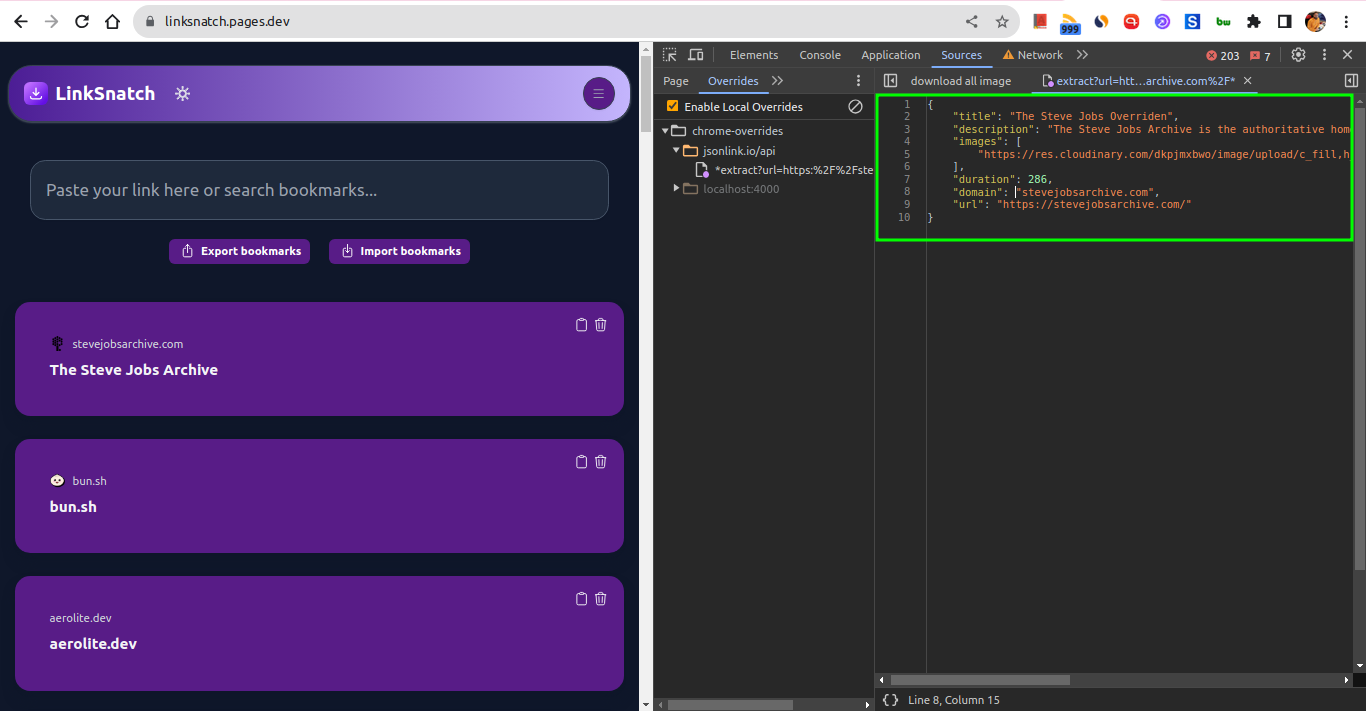Switch to the Elements tab
The height and width of the screenshot is (711, 1366).
[754, 55]
